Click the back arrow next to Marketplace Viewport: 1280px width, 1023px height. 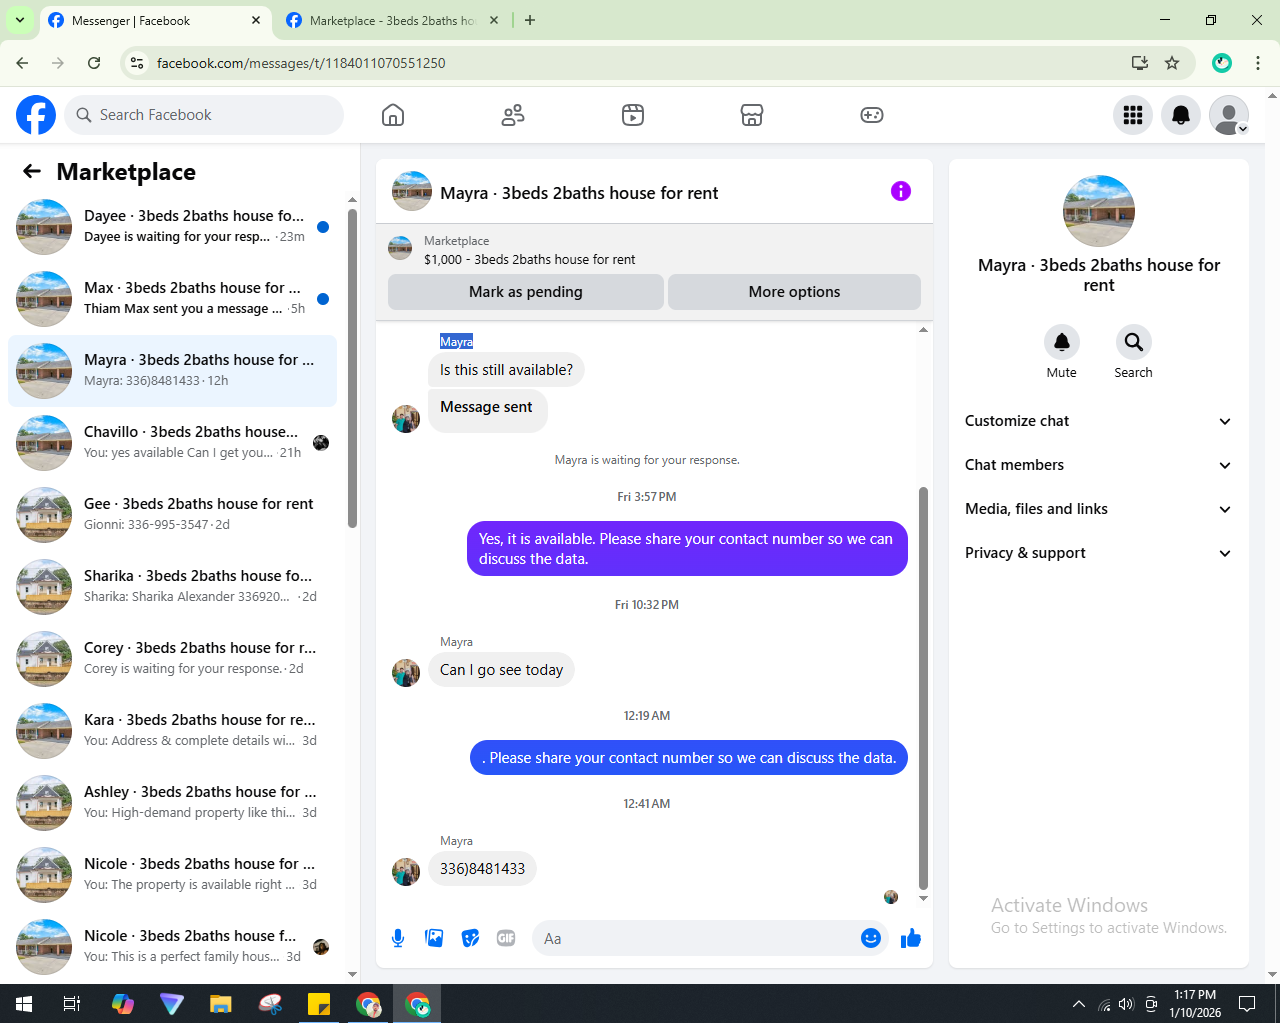pos(32,171)
